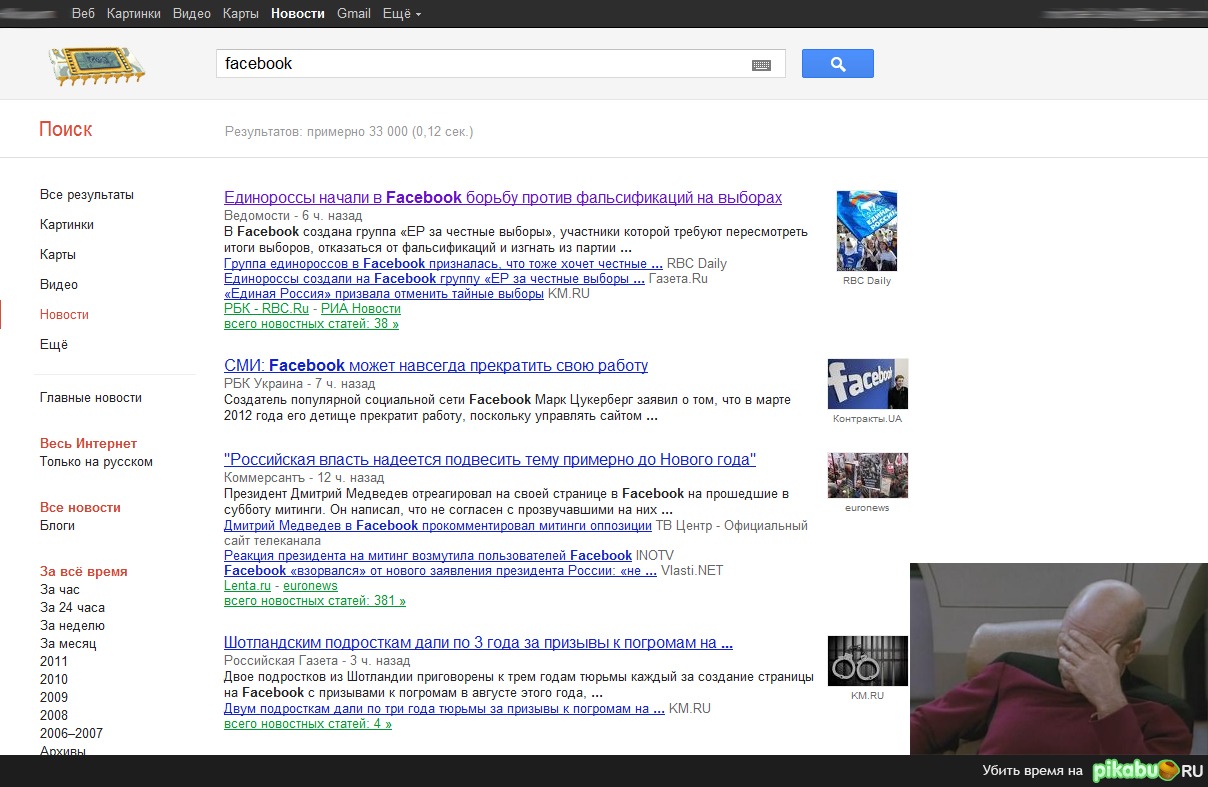Open Gmail from the top navigation bar
The height and width of the screenshot is (787, 1208).
click(354, 14)
